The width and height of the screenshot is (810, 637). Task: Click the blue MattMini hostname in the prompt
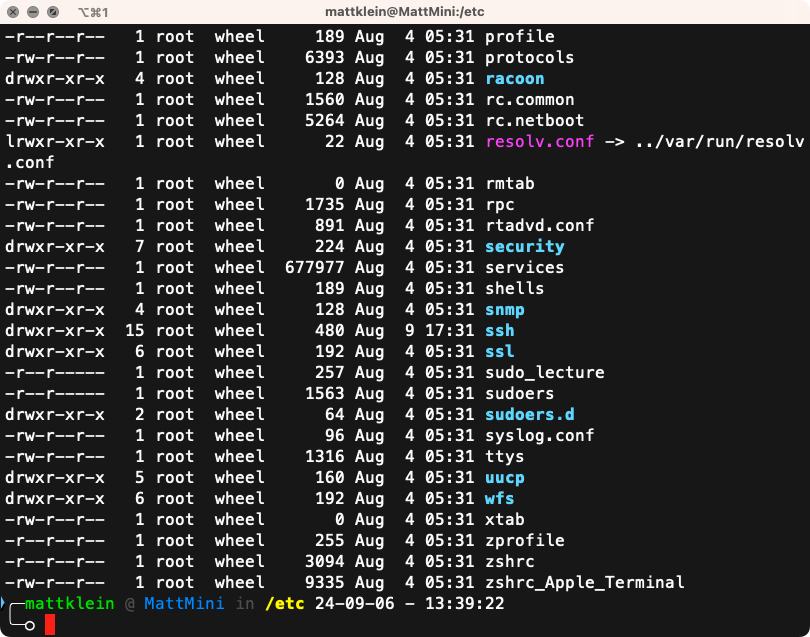click(x=184, y=603)
